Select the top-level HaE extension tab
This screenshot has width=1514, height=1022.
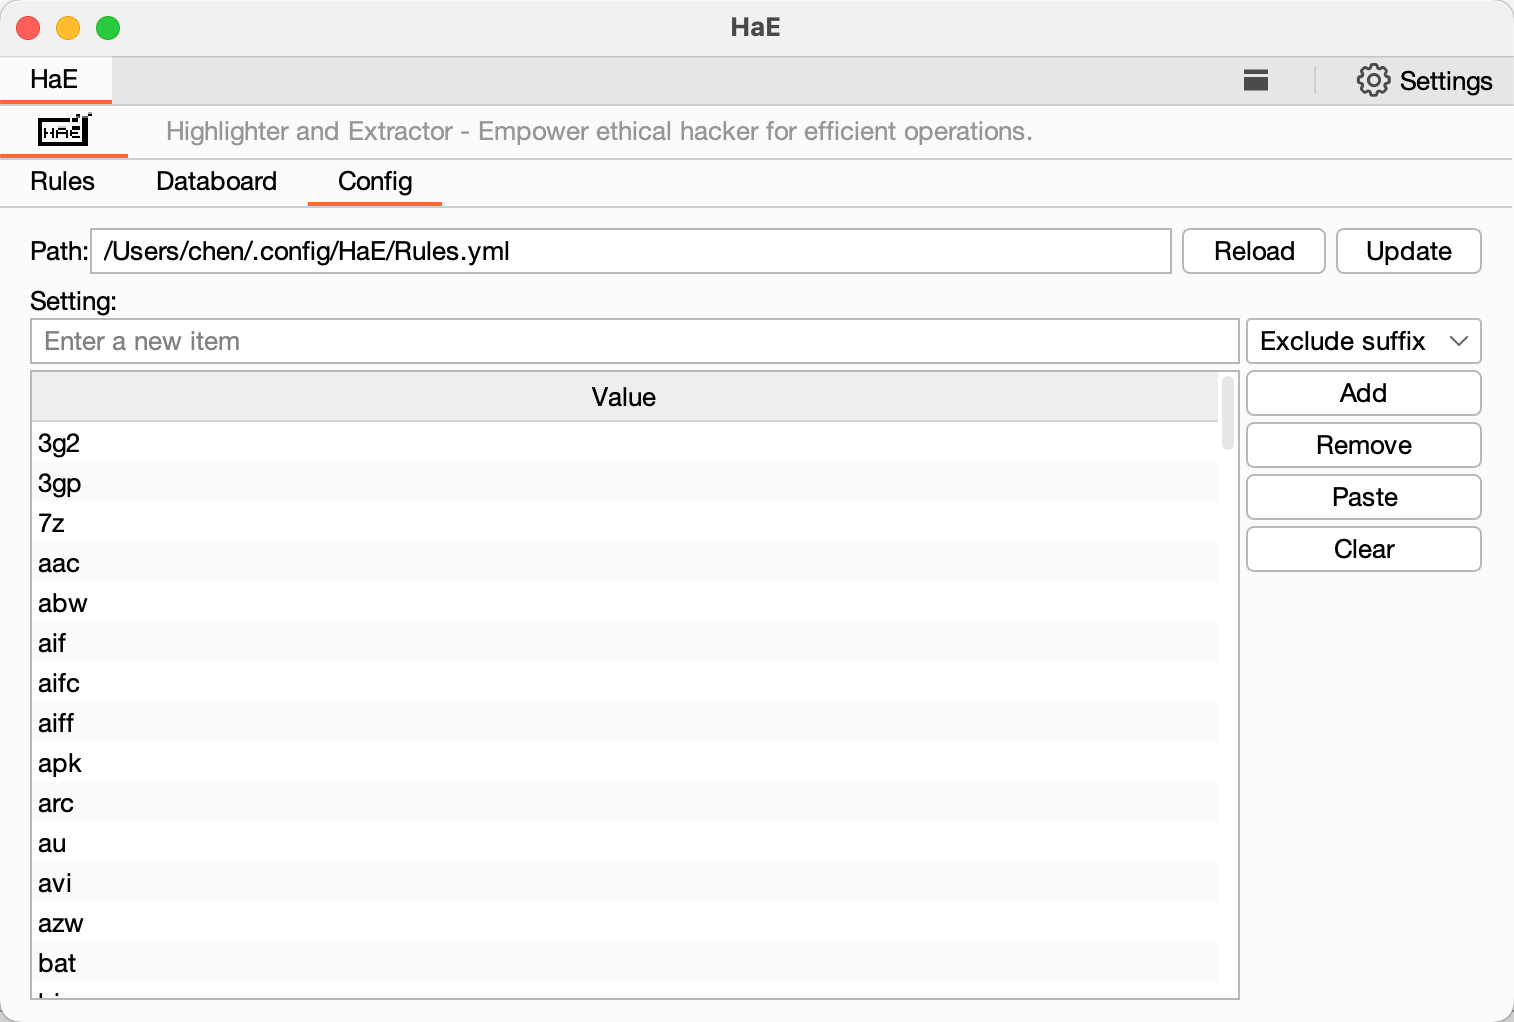tap(54, 80)
